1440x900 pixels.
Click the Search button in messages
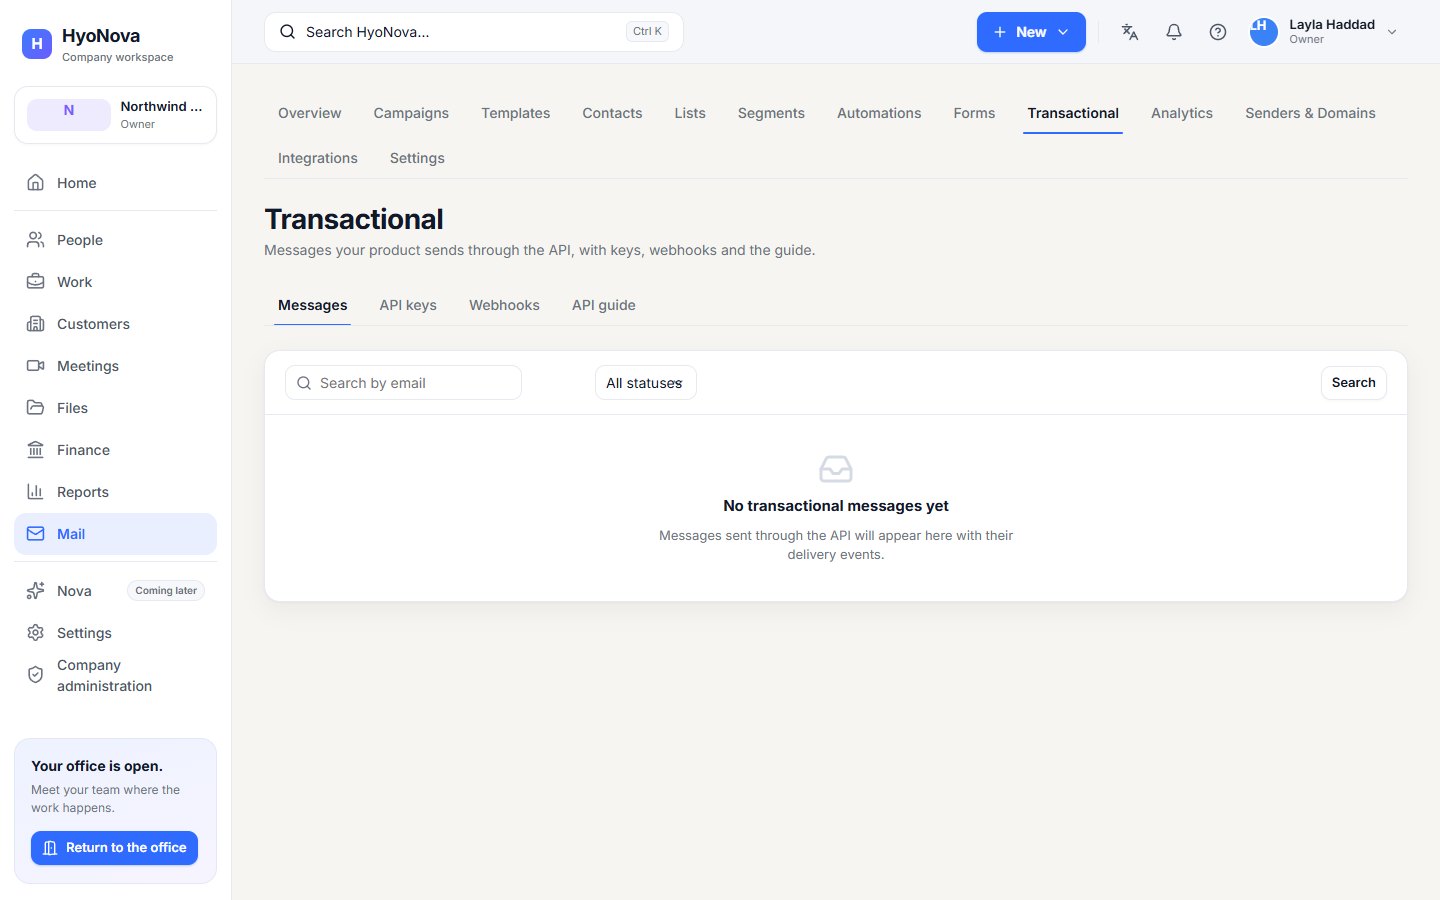click(x=1353, y=383)
